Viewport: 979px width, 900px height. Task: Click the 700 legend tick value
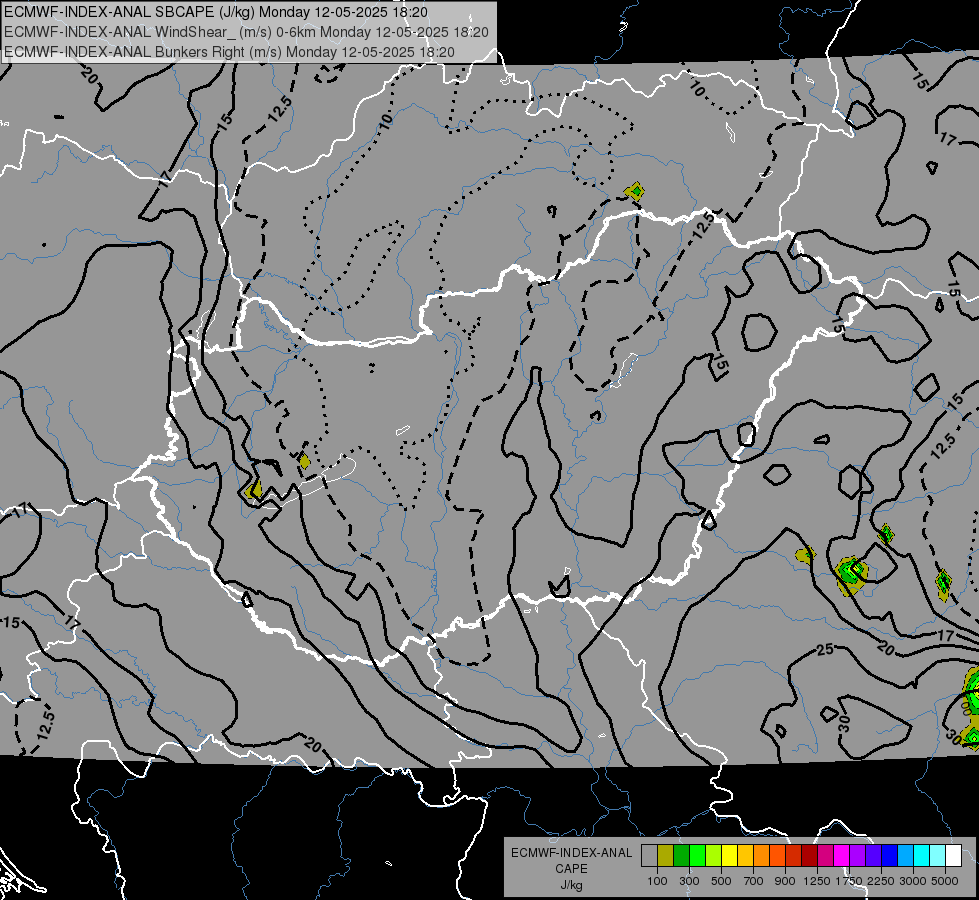tap(754, 881)
